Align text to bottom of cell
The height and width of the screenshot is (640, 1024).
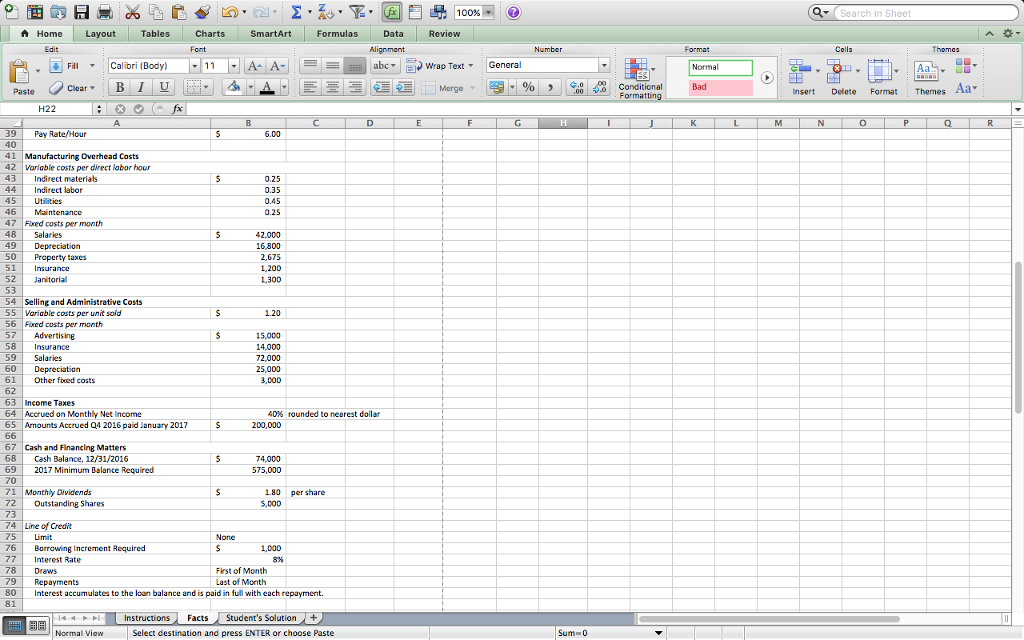point(355,65)
